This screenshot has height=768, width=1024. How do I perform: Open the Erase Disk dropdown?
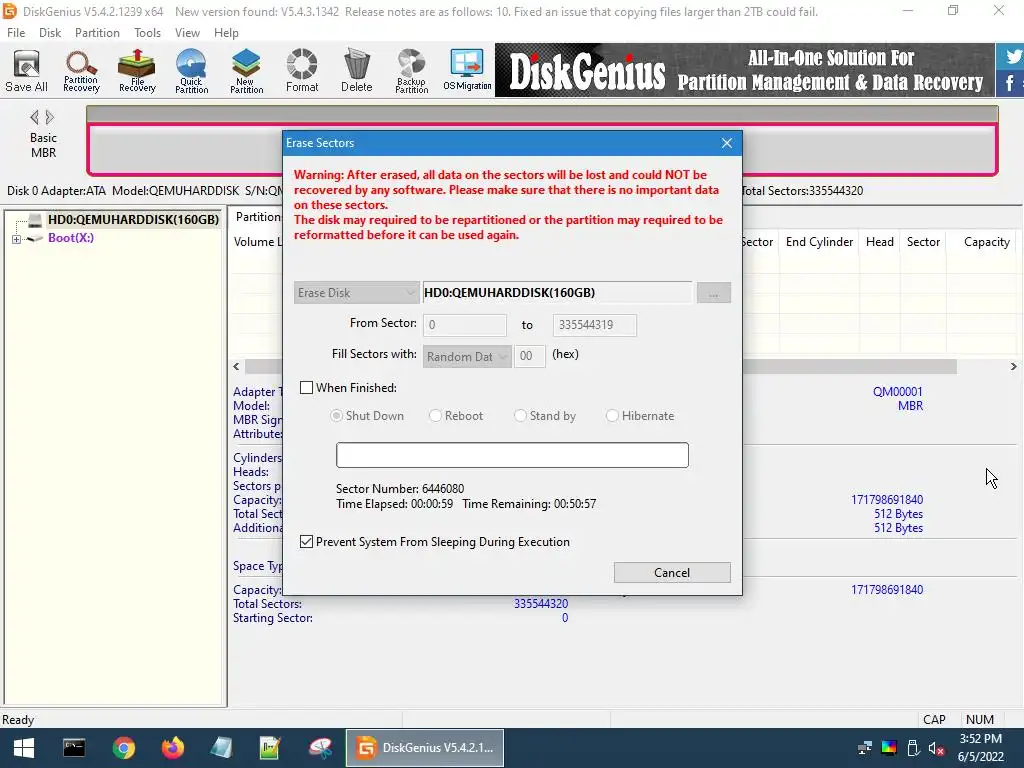[x=356, y=293]
